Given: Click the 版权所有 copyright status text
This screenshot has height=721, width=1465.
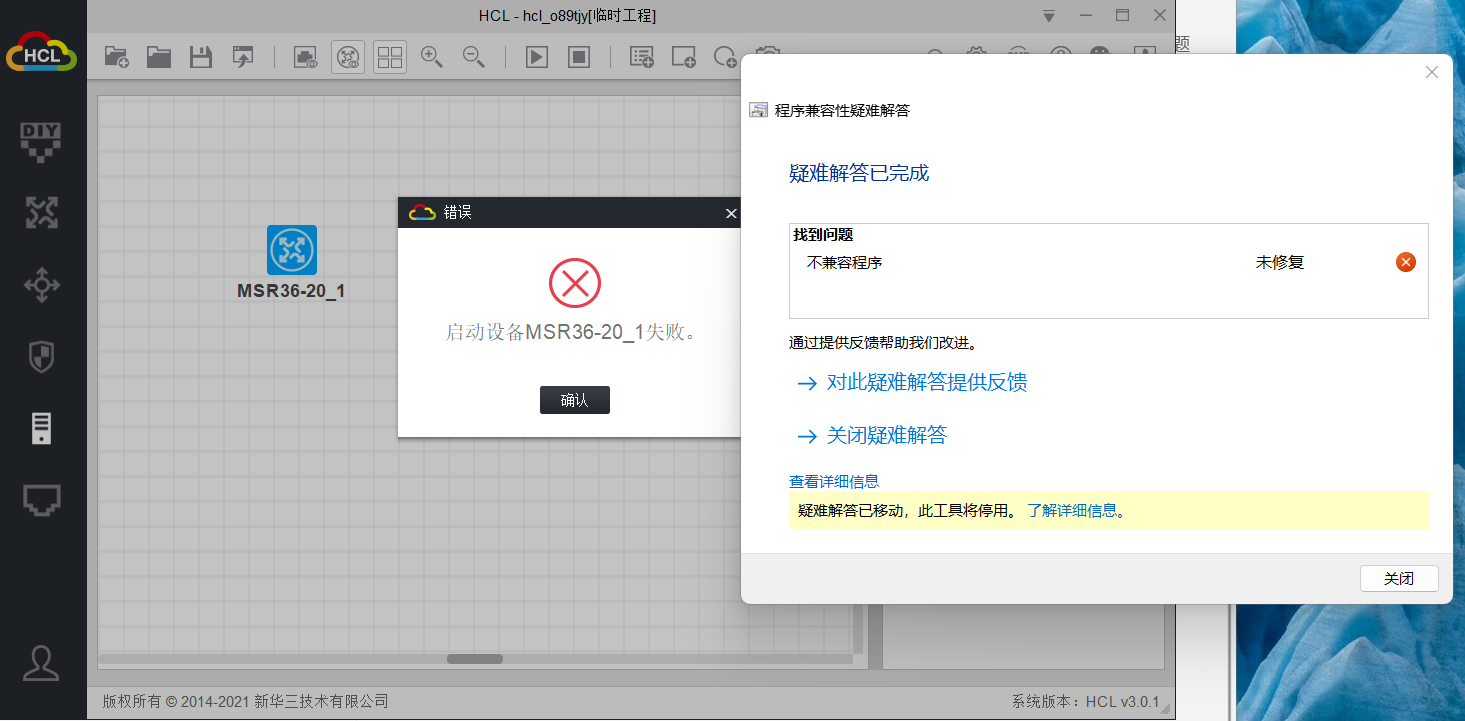Looking at the screenshot, I should coord(246,701).
